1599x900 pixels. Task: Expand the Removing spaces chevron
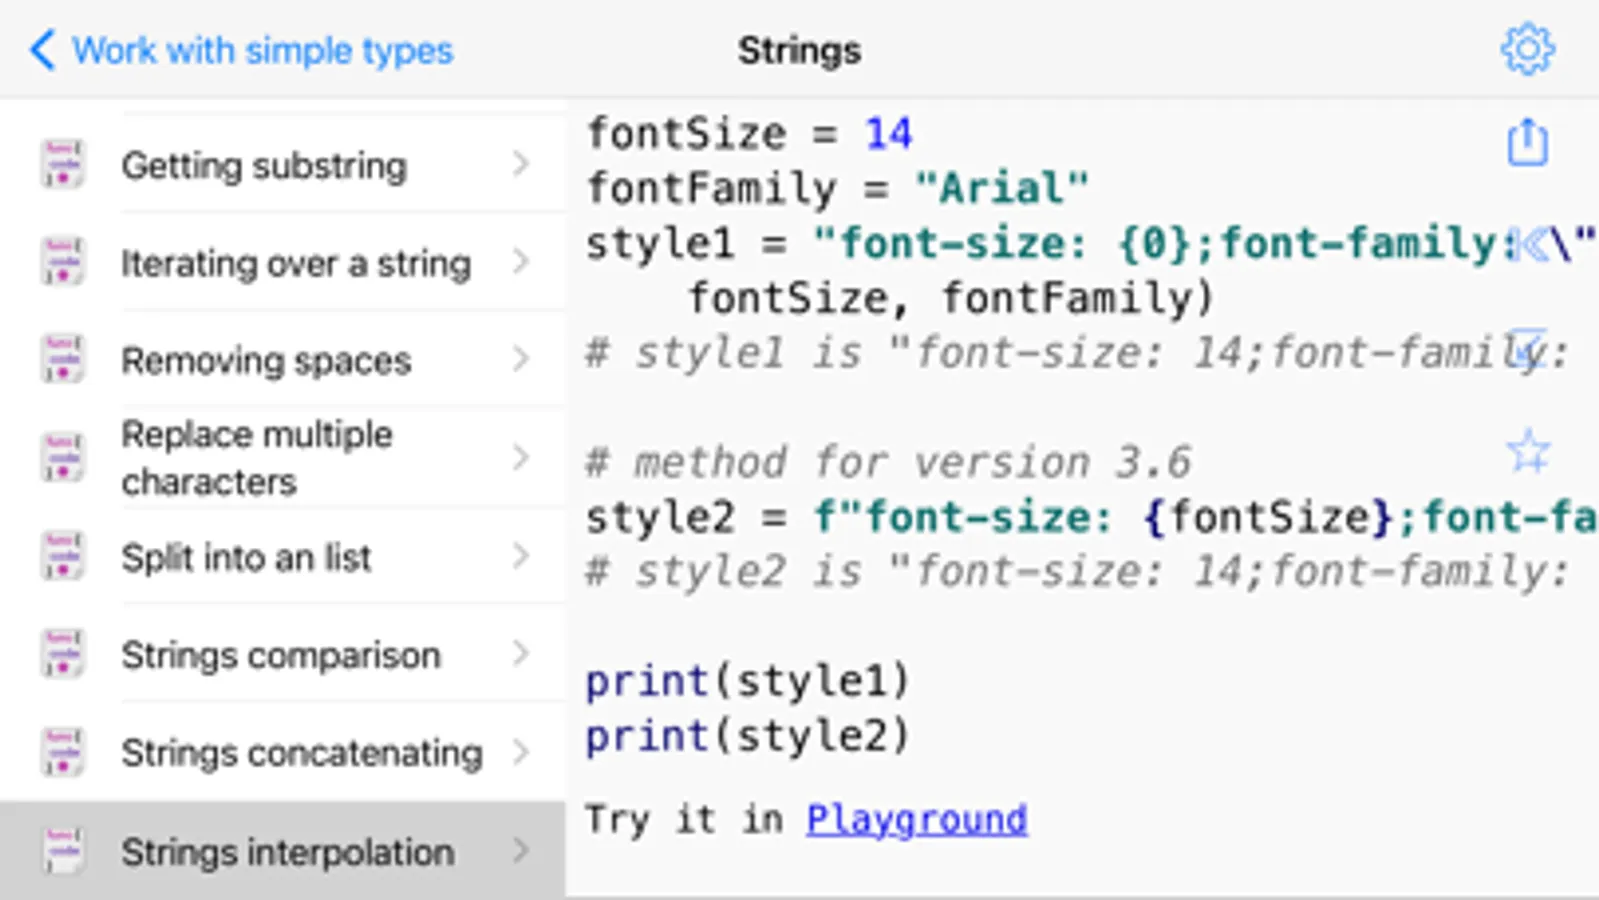[520, 359]
